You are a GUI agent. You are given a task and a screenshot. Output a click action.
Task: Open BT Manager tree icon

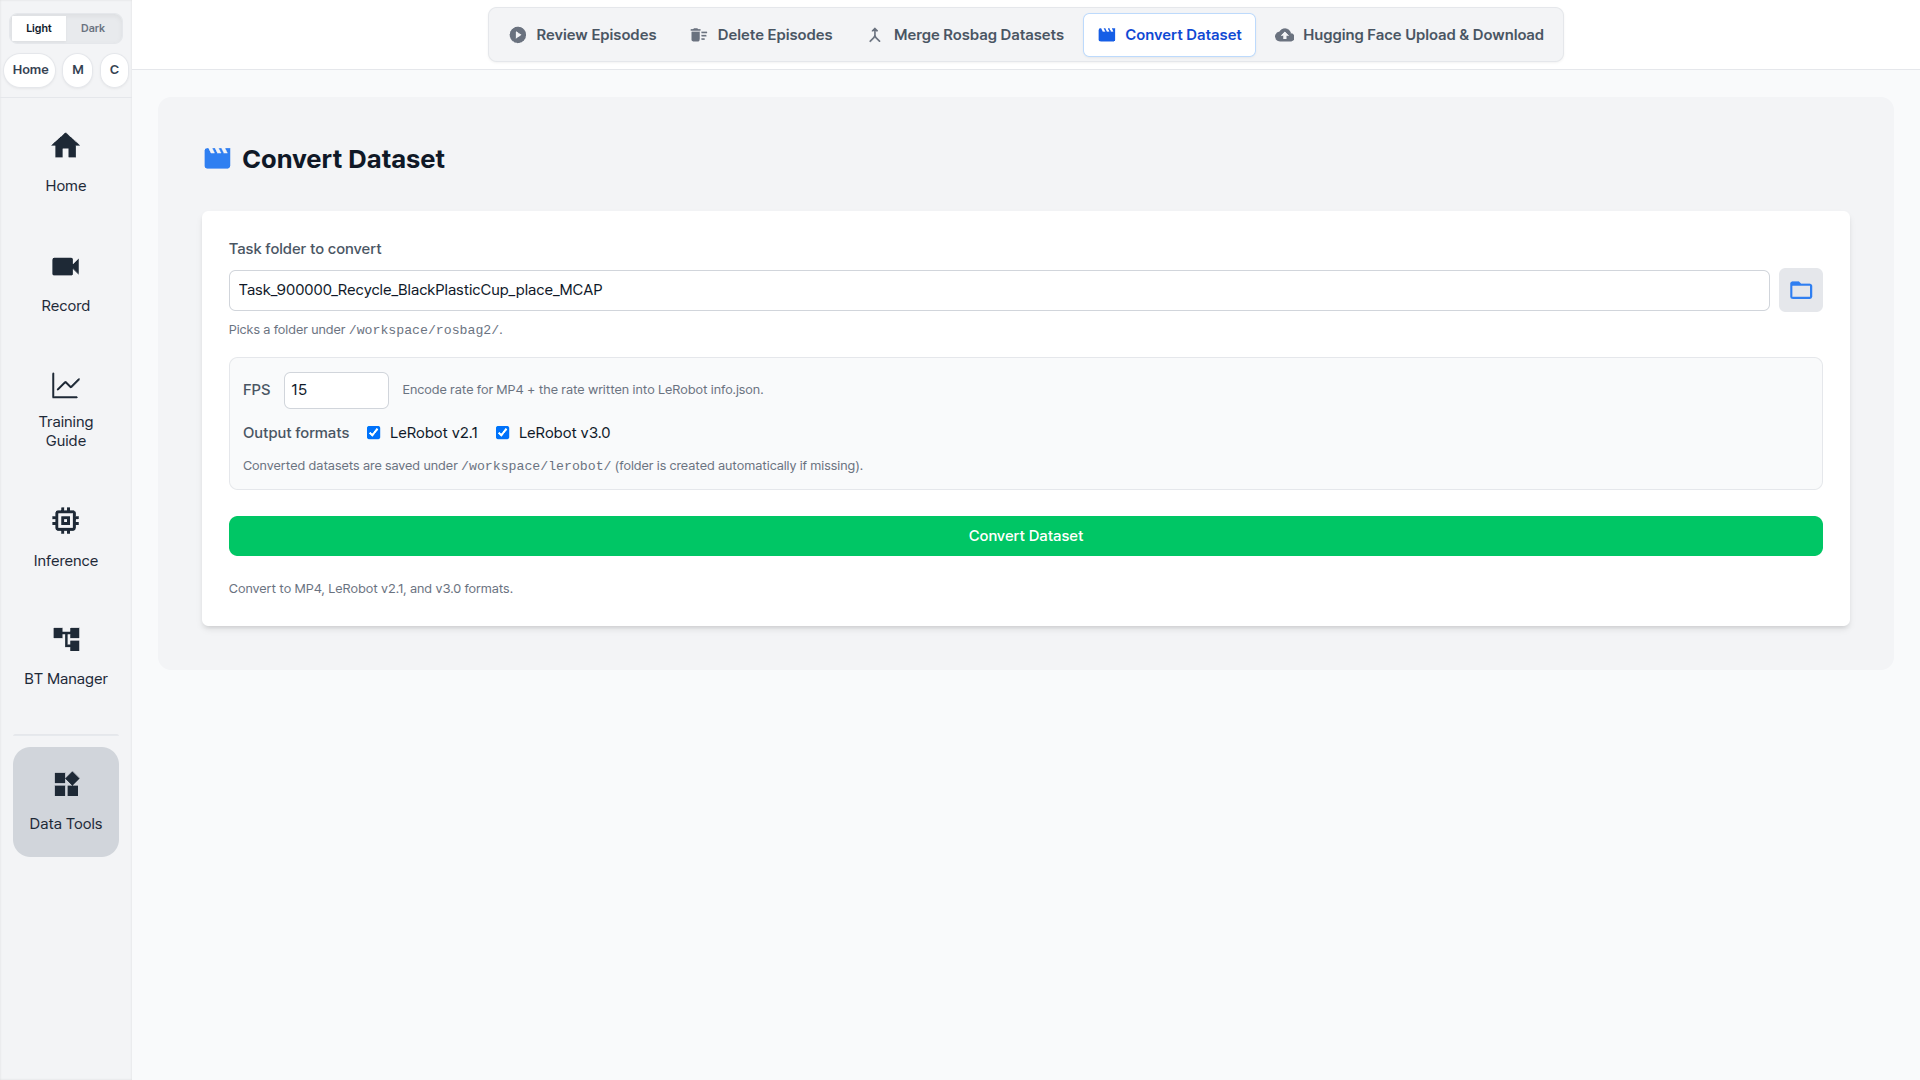[x=66, y=639]
